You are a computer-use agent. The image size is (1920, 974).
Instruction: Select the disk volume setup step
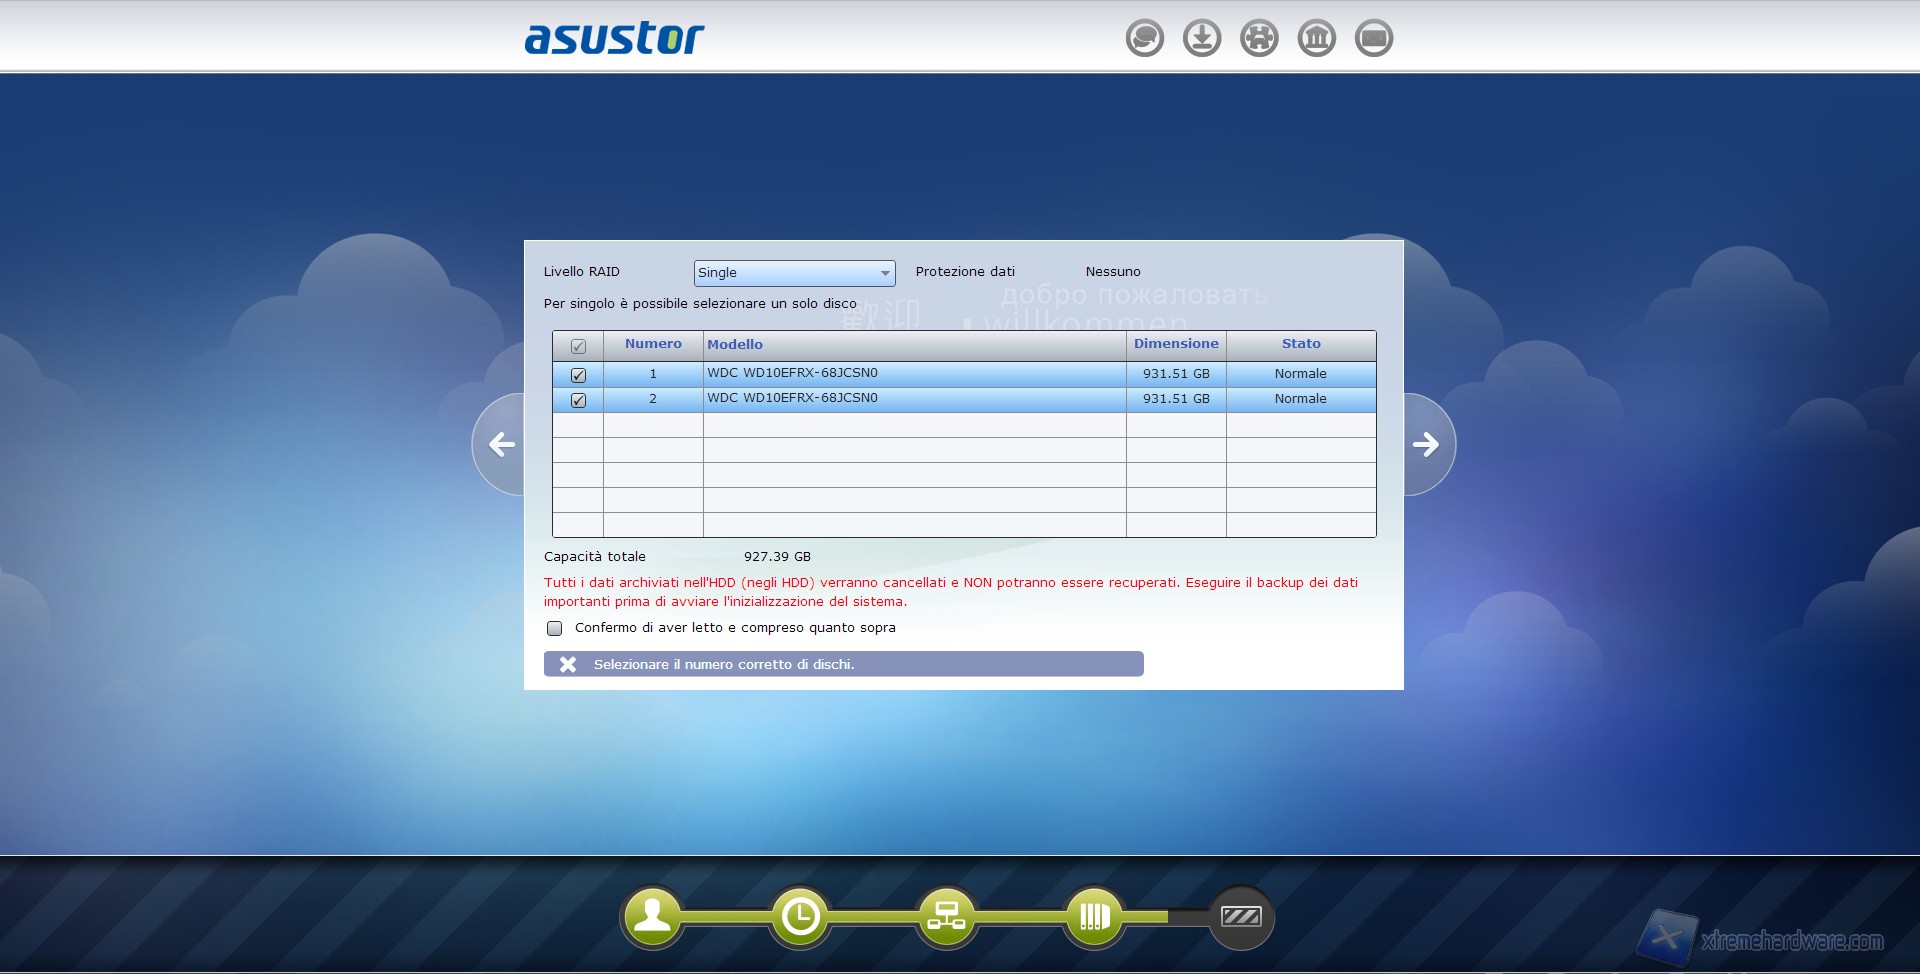[x=1094, y=916]
